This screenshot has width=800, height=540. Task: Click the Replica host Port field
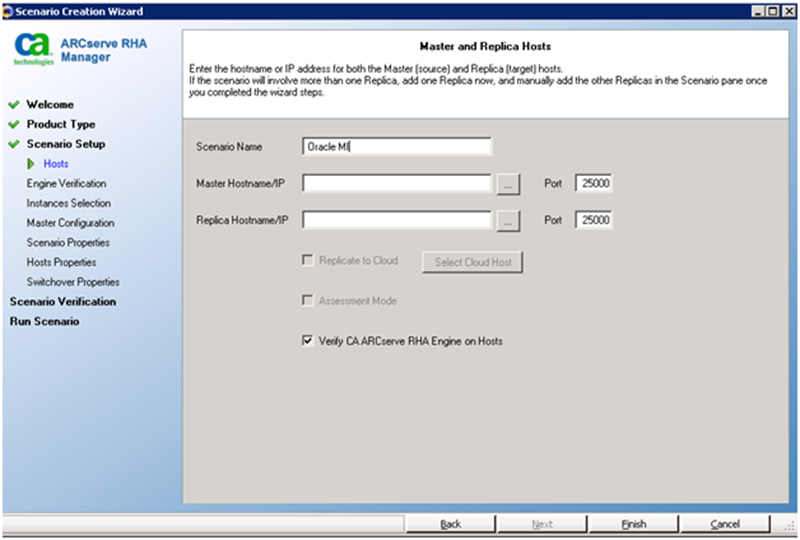tap(594, 220)
